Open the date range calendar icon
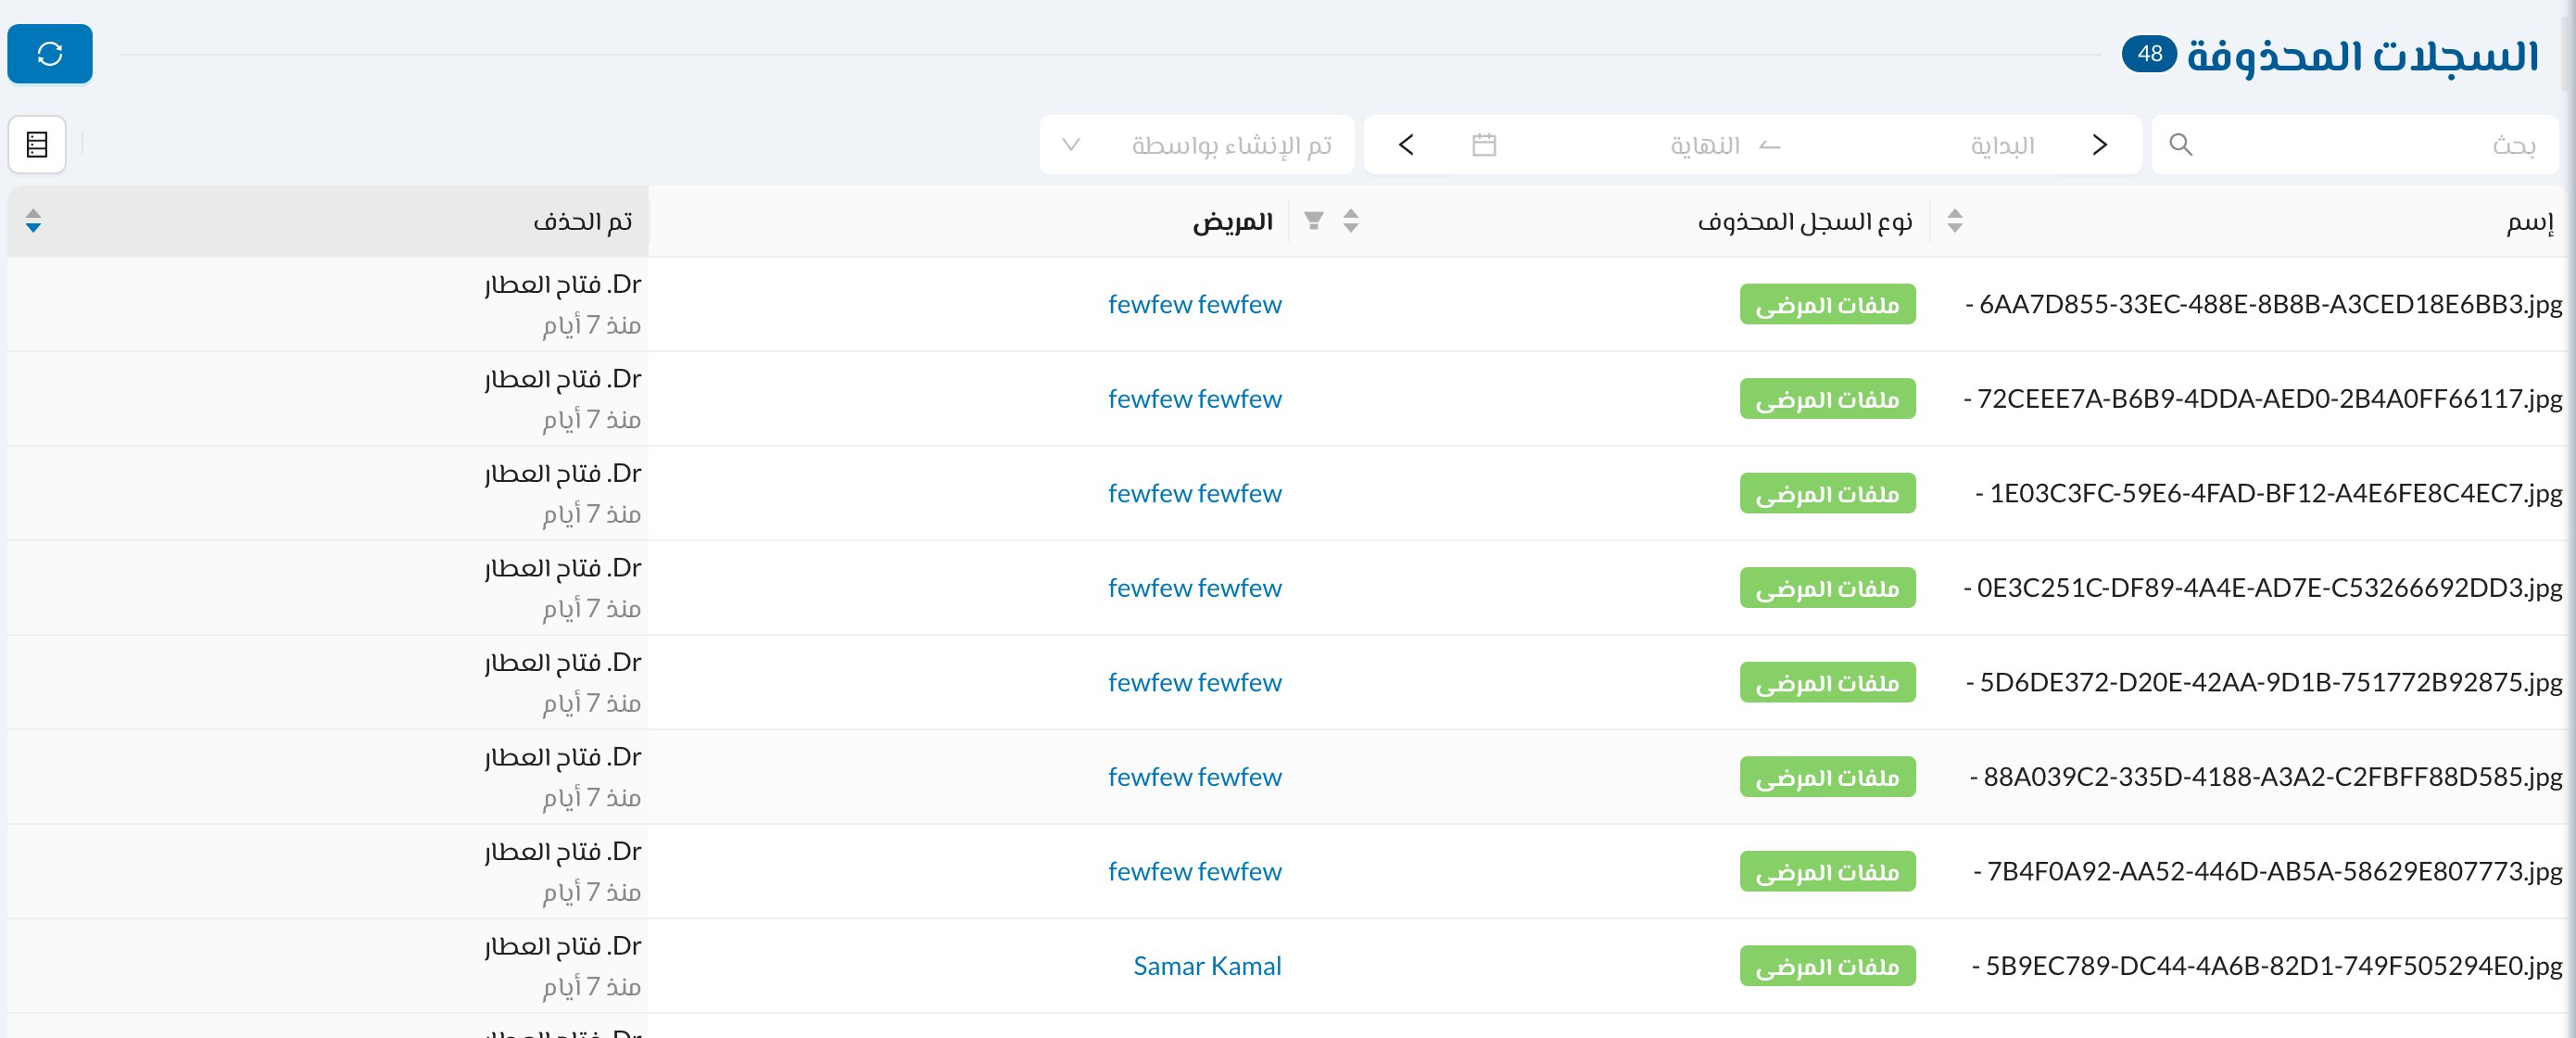The image size is (2576, 1038). pos(1484,145)
